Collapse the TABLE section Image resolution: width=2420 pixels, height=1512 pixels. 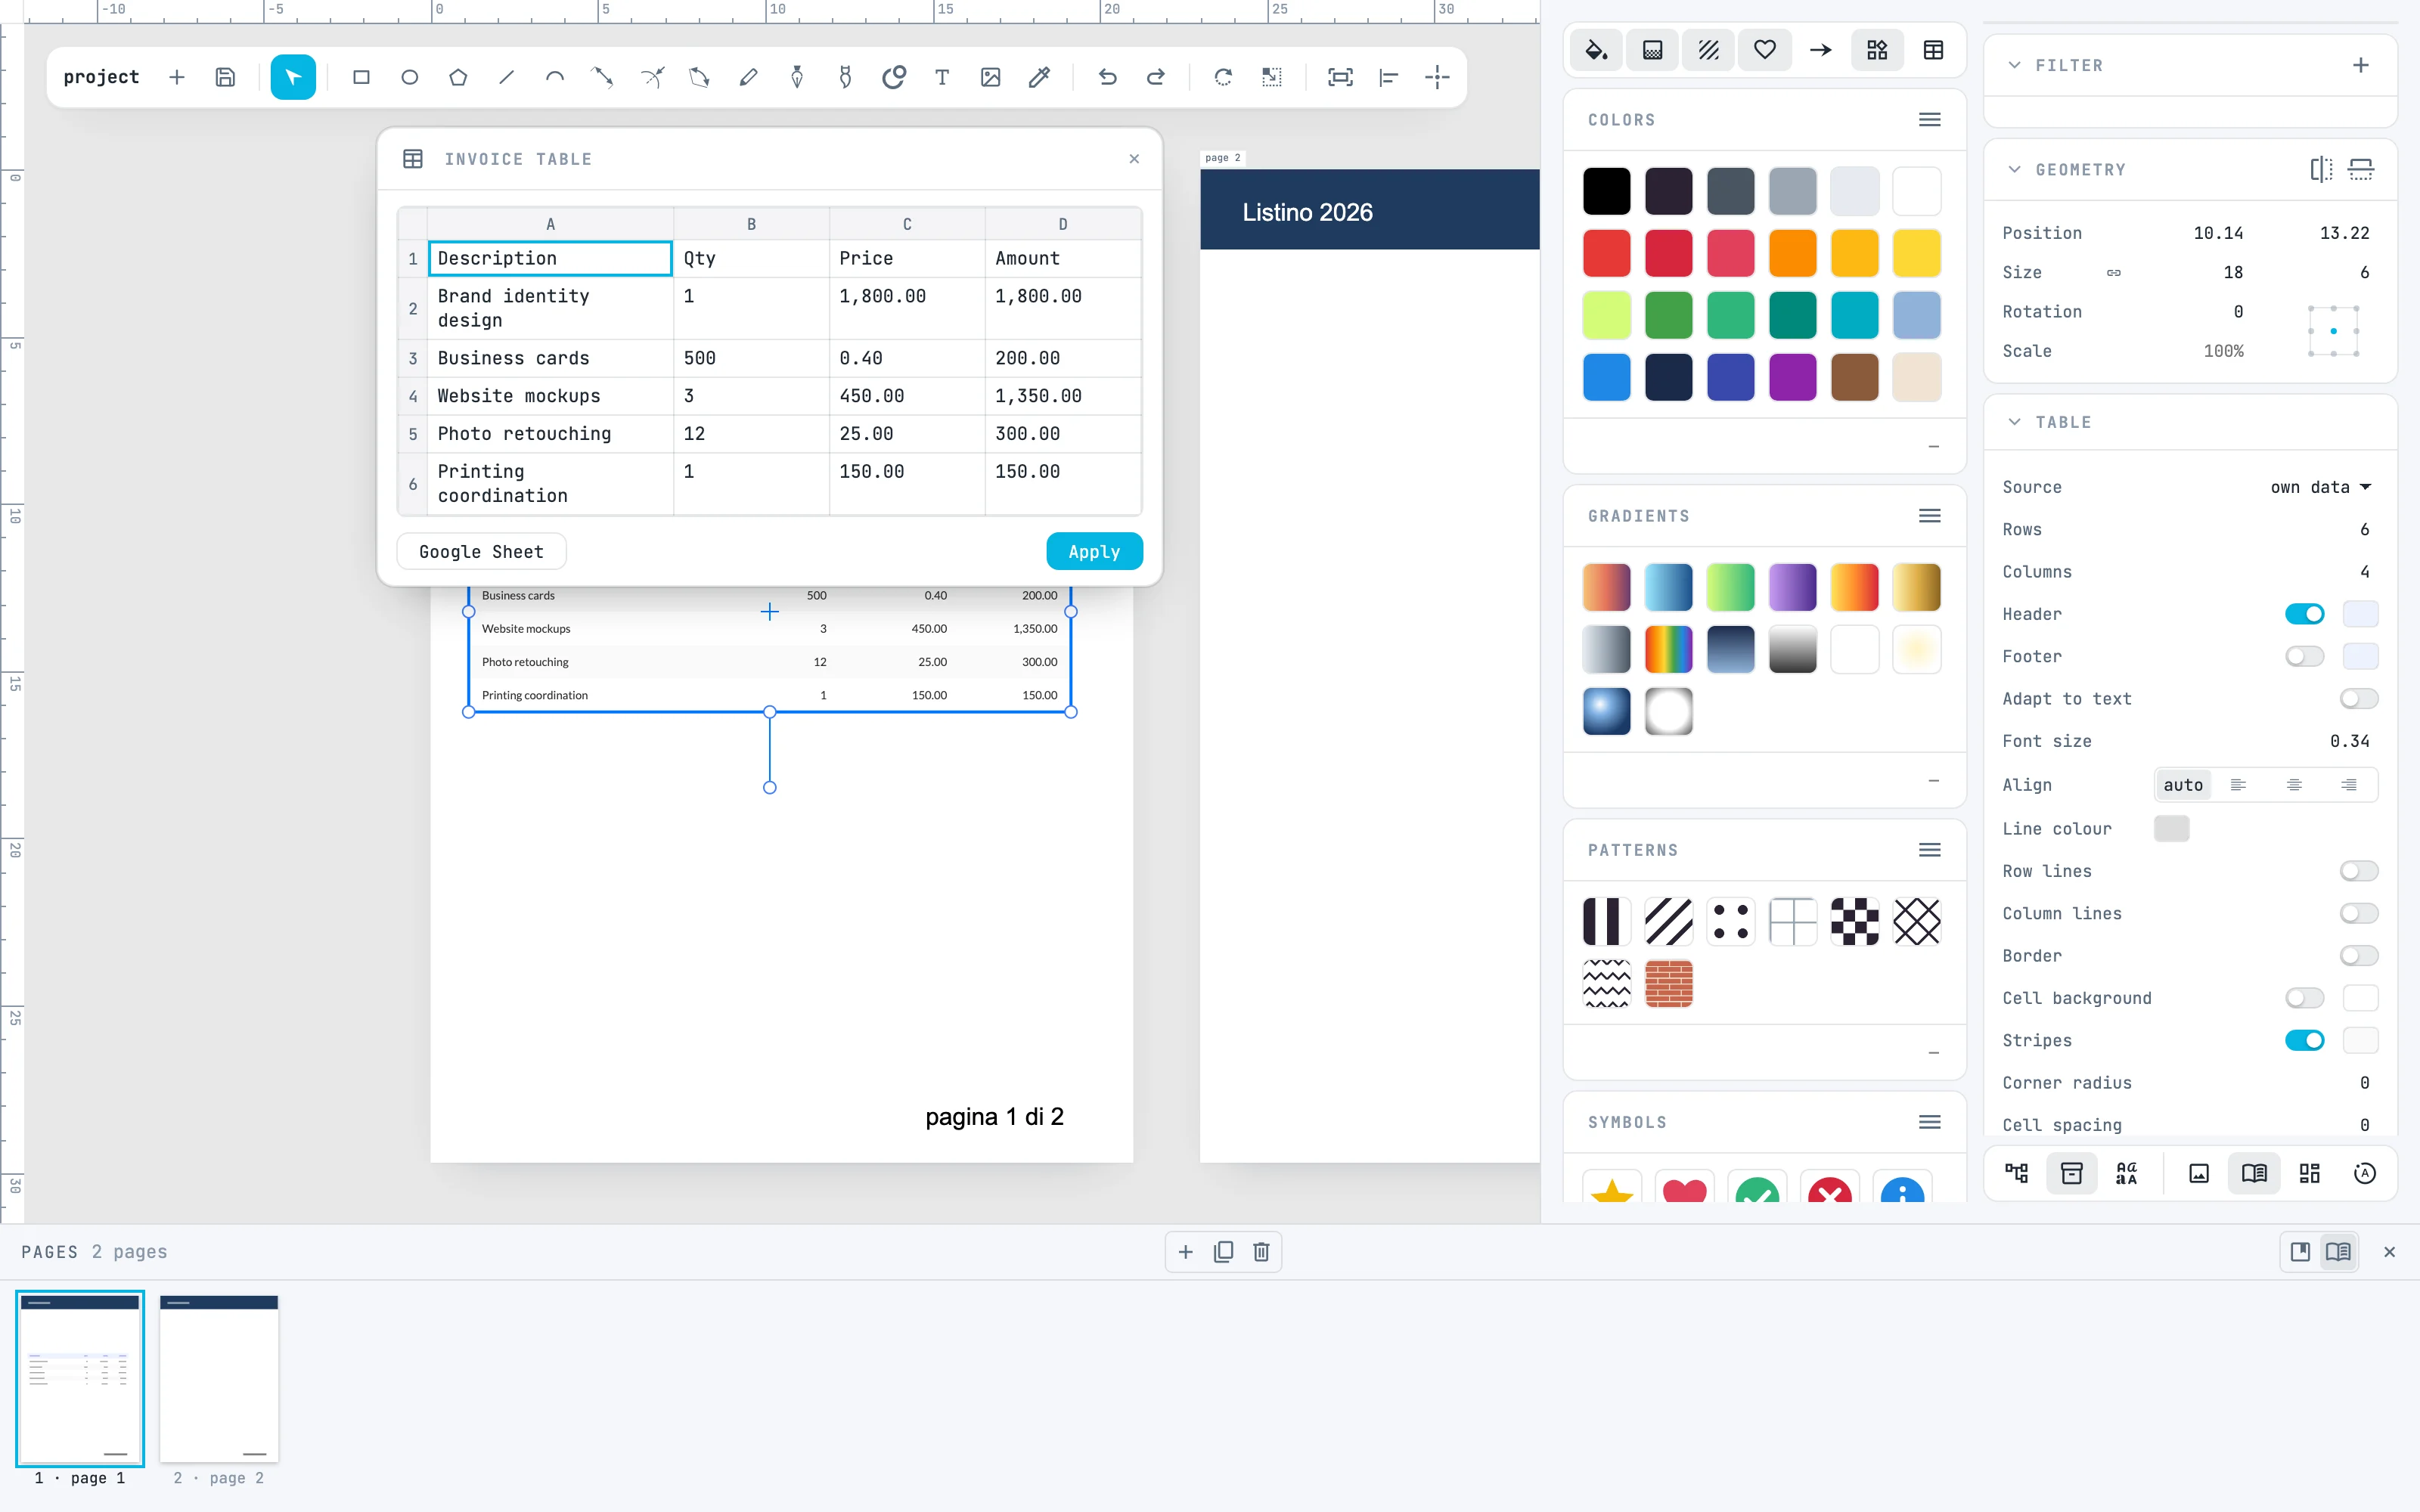click(x=2015, y=422)
